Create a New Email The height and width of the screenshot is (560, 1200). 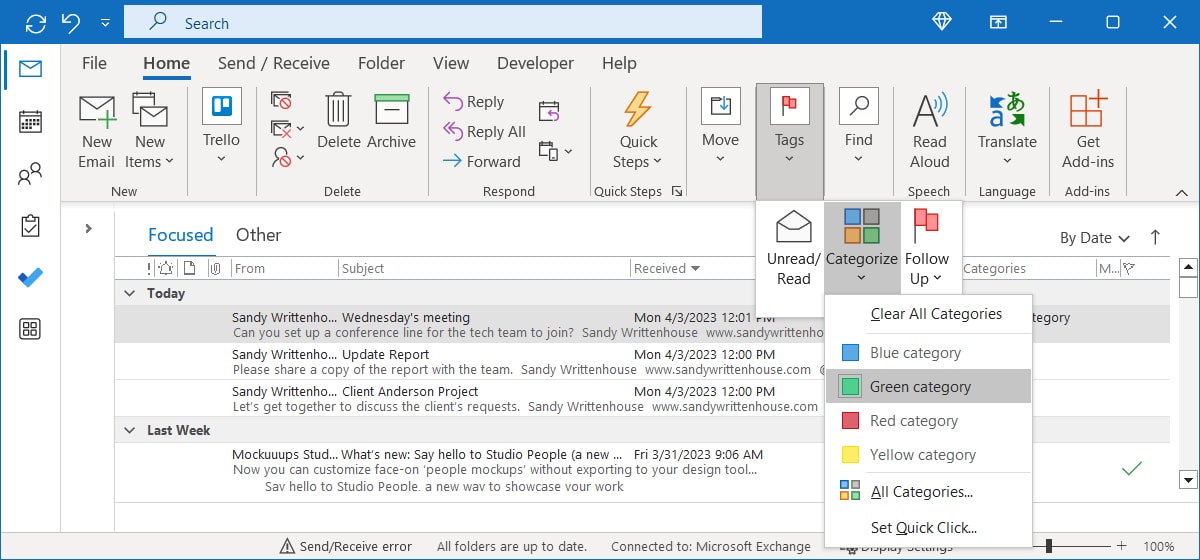(x=97, y=131)
